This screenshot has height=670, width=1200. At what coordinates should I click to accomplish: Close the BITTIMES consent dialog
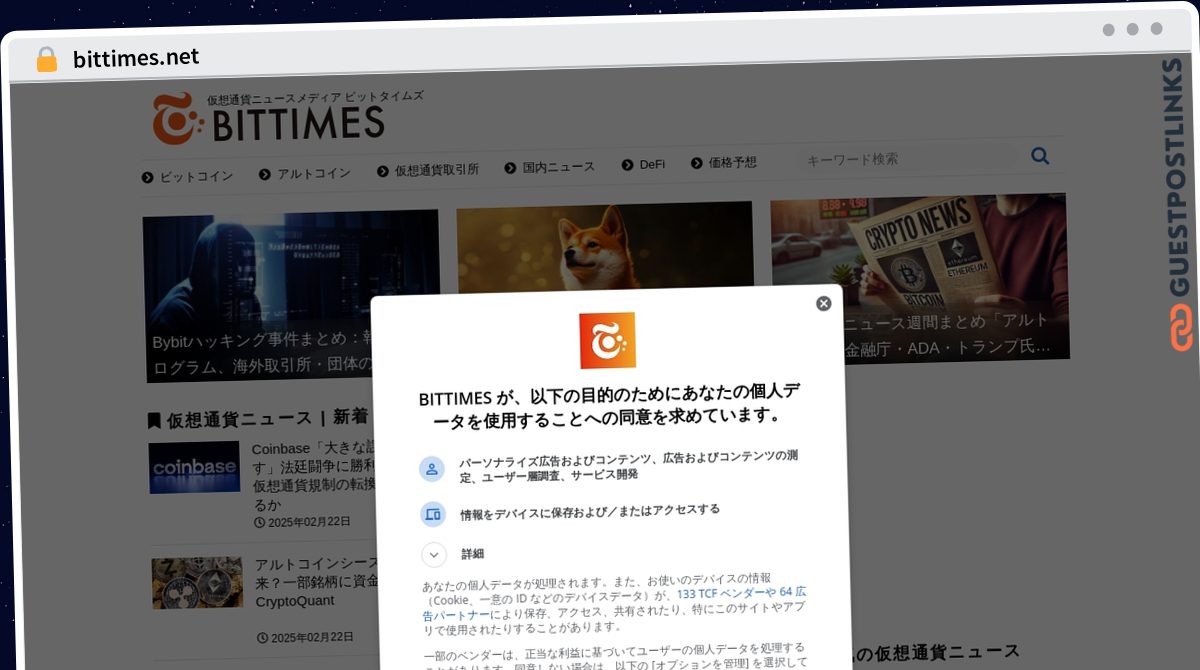click(824, 304)
